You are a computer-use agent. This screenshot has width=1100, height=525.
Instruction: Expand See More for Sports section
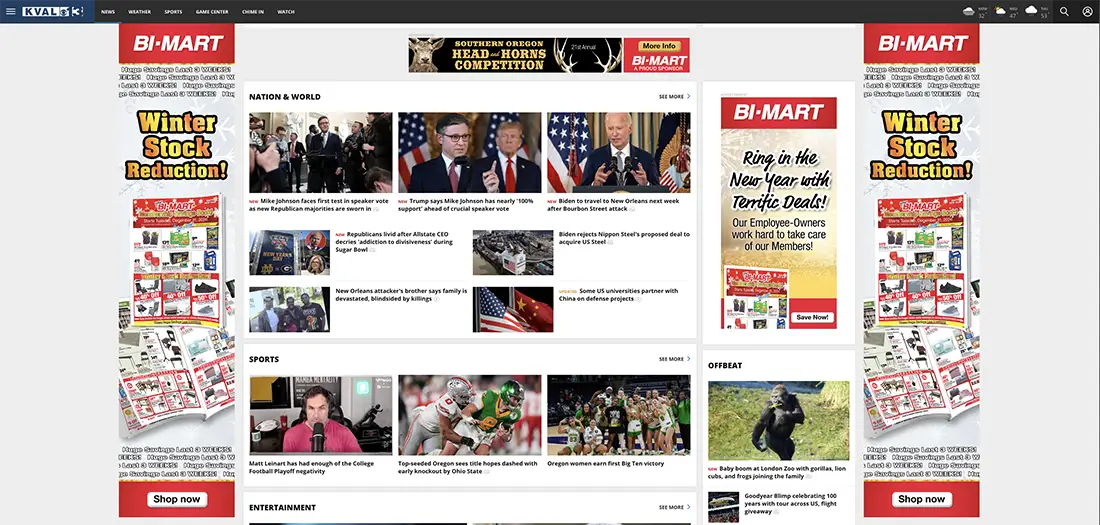pyautogui.click(x=674, y=359)
